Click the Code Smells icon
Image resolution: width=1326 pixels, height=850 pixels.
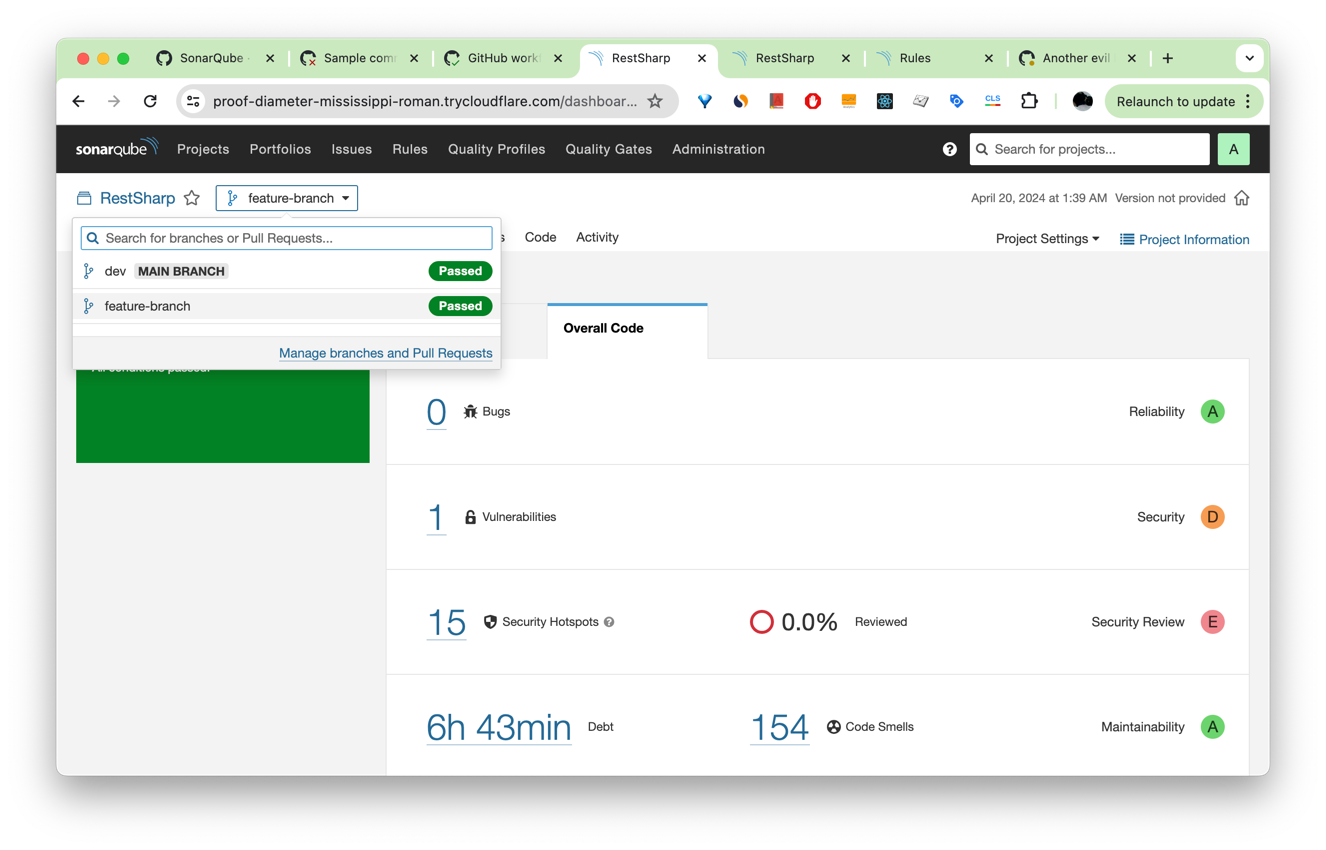pyautogui.click(x=833, y=727)
